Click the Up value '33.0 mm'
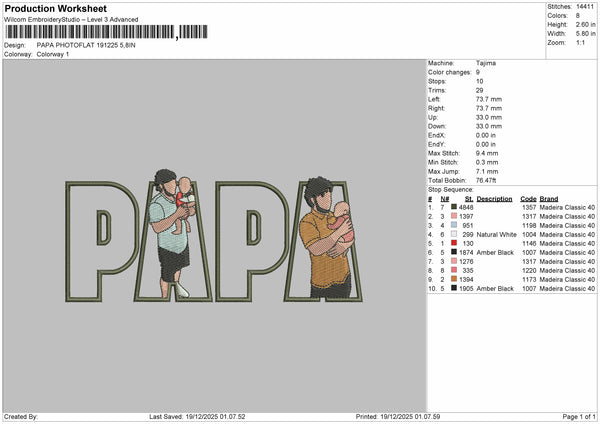The height and width of the screenshot is (424, 600). coord(489,117)
